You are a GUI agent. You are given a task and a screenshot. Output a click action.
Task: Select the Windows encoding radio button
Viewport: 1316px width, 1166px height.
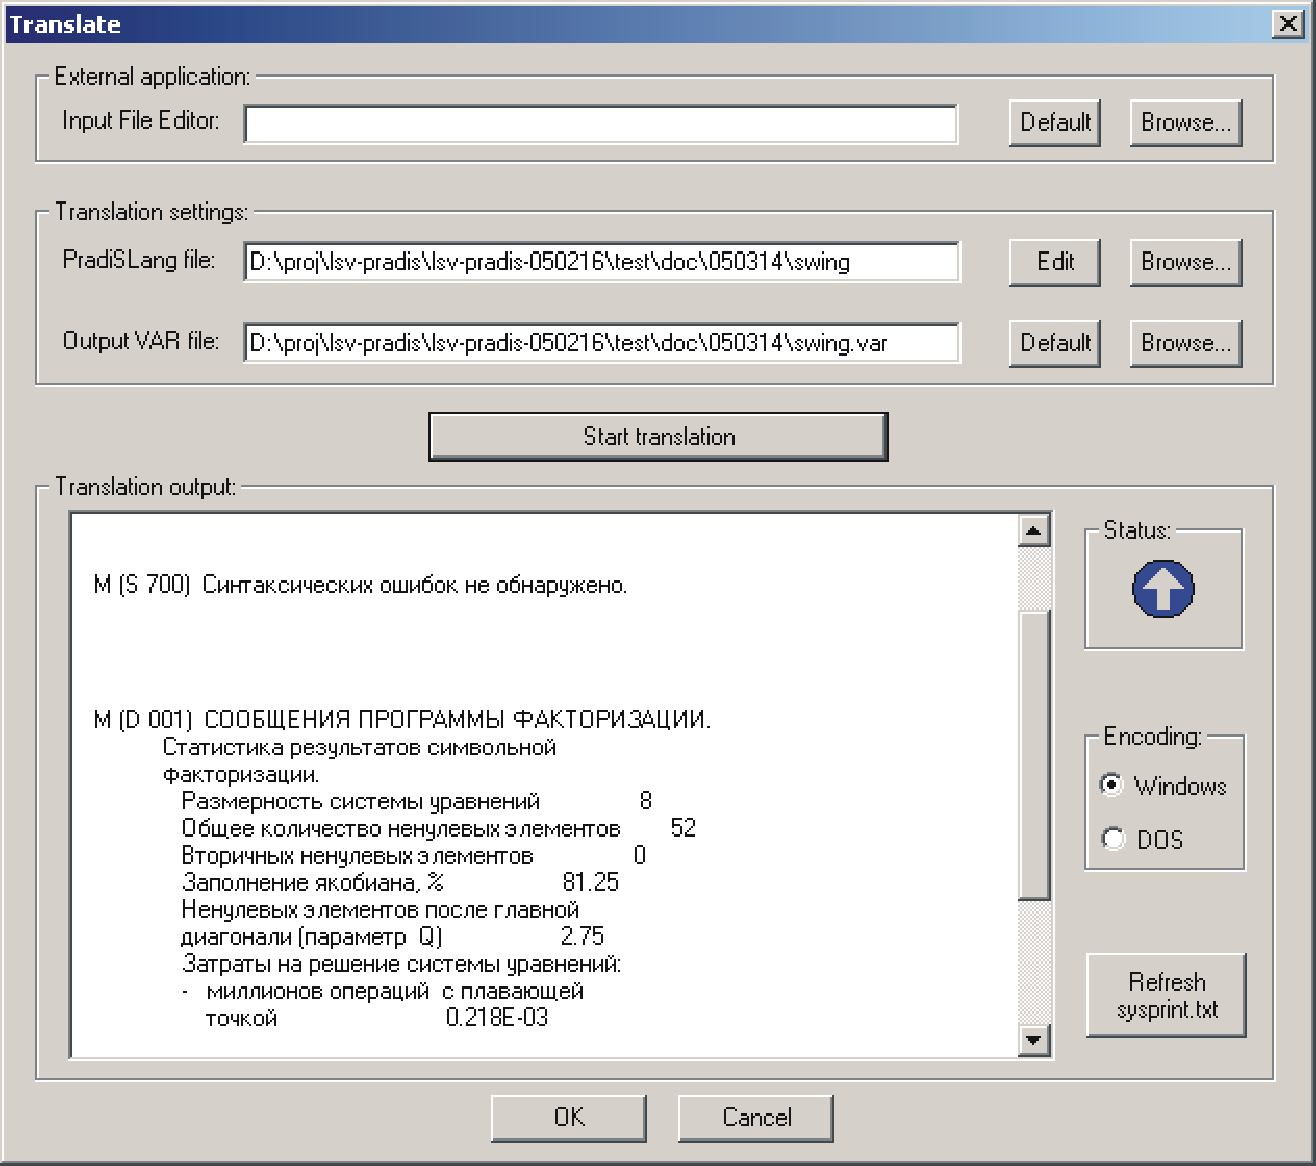1112,785
